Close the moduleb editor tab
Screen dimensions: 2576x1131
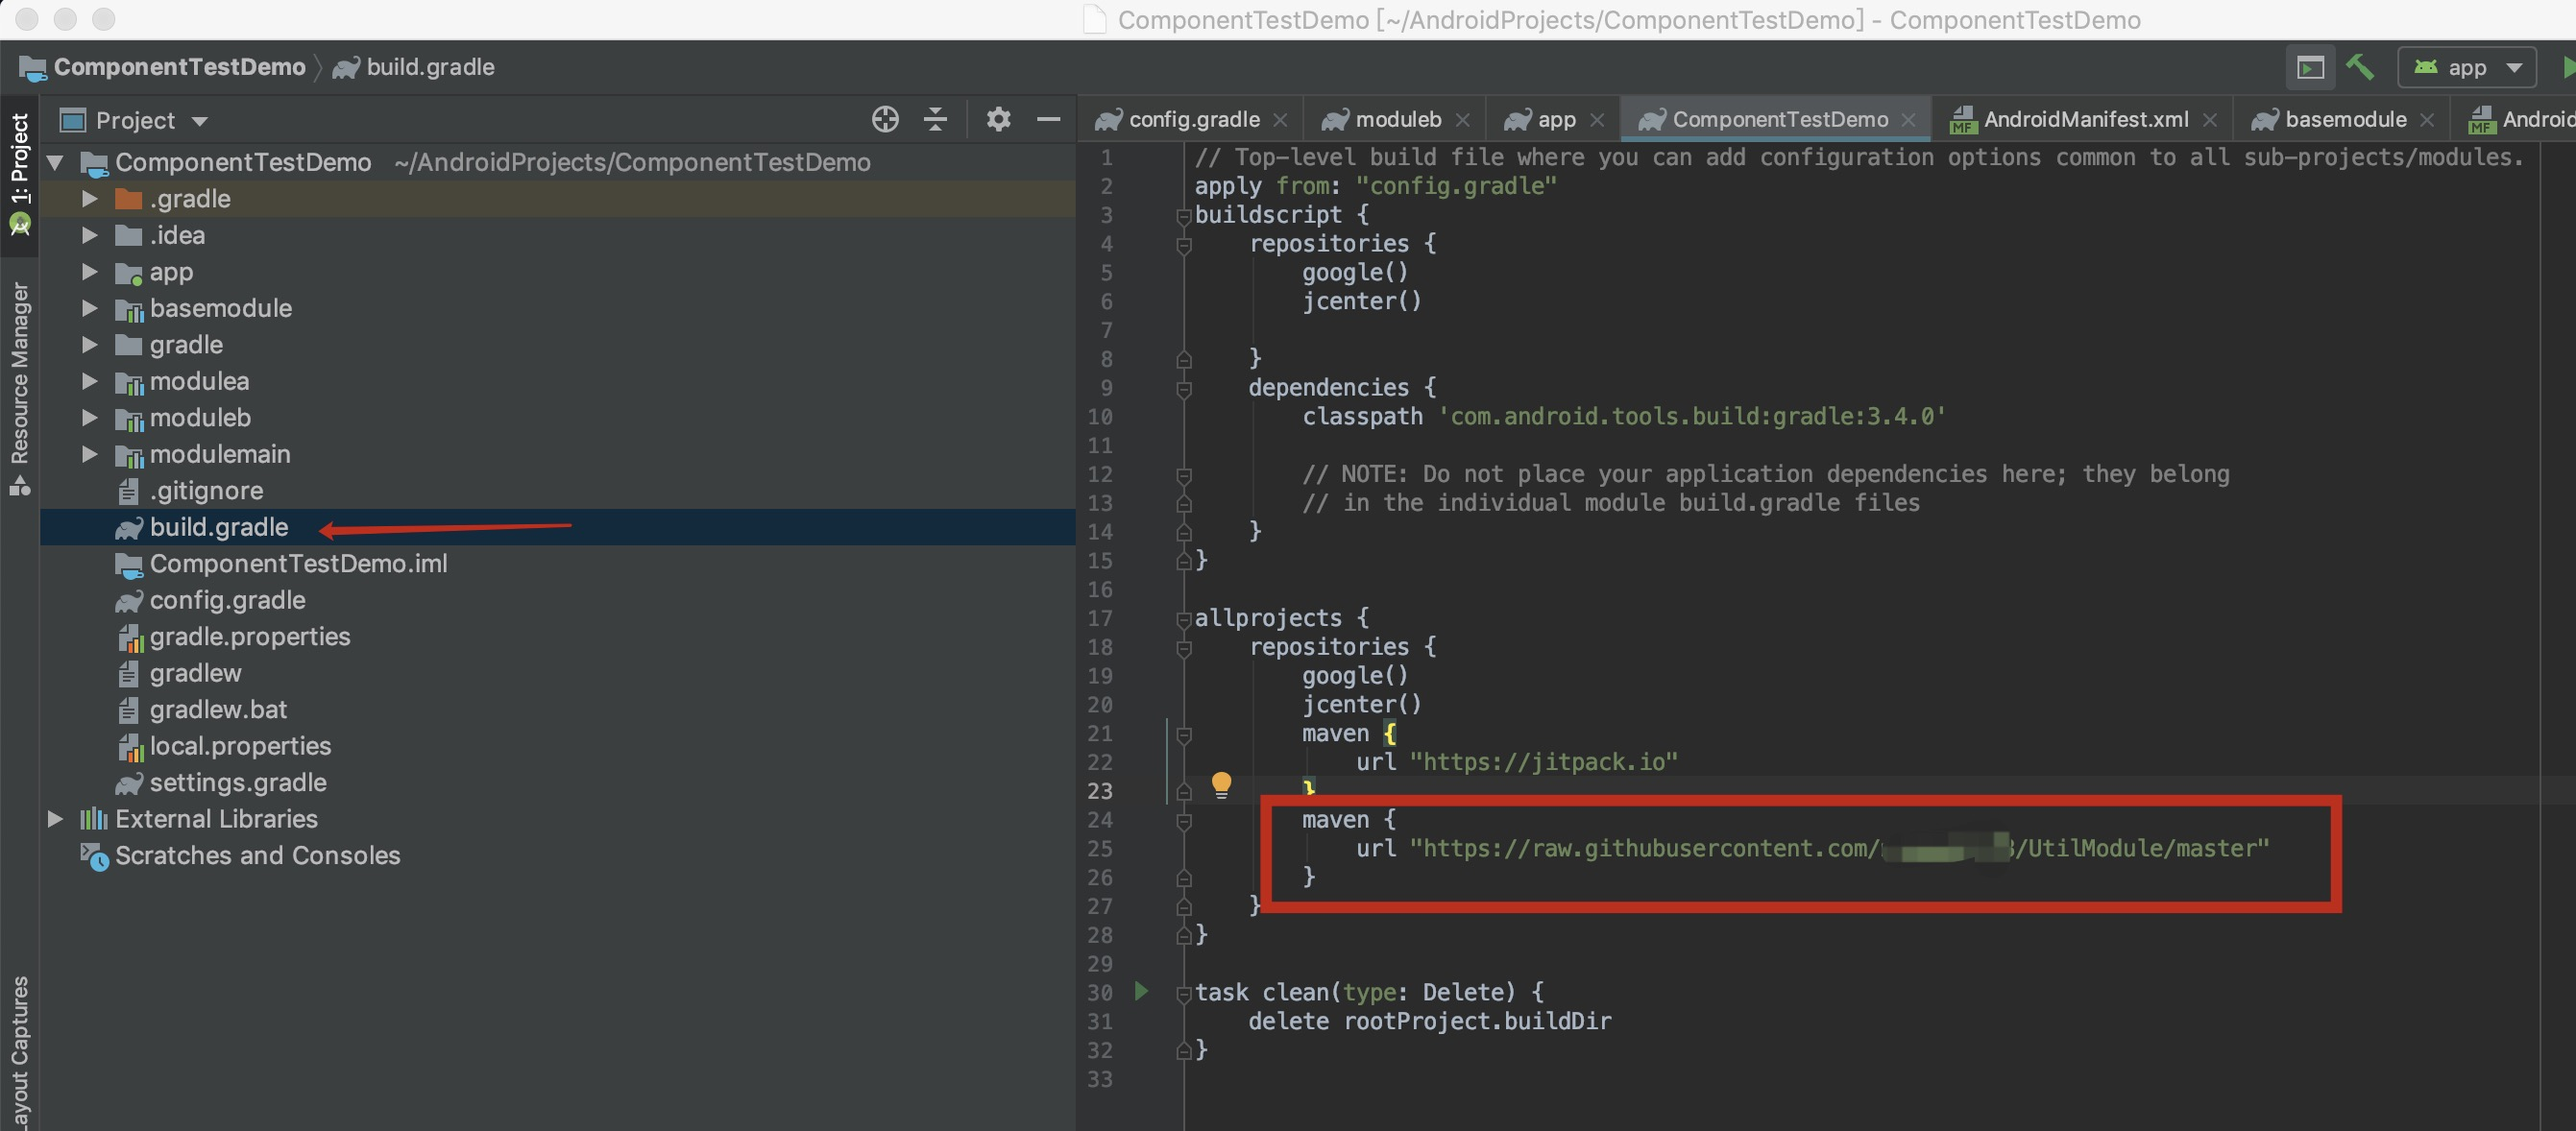click(x=1463, y=120)
